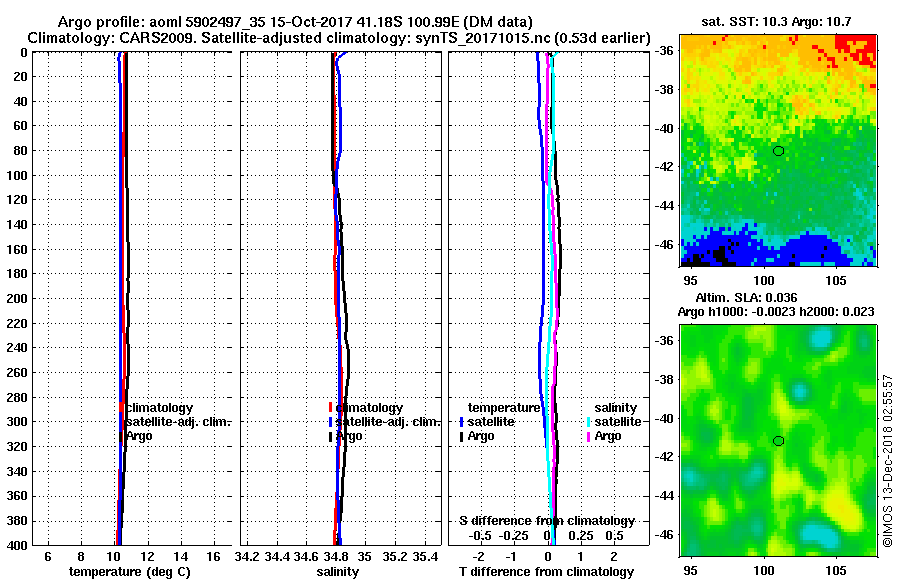
Task: Click the 200 depth tick label
Action: click(18, 299)
